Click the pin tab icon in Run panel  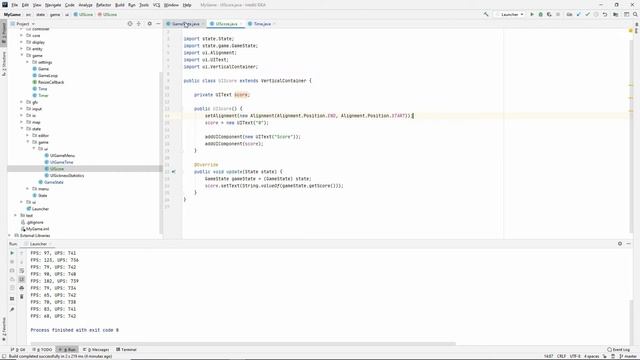[12, 309]
